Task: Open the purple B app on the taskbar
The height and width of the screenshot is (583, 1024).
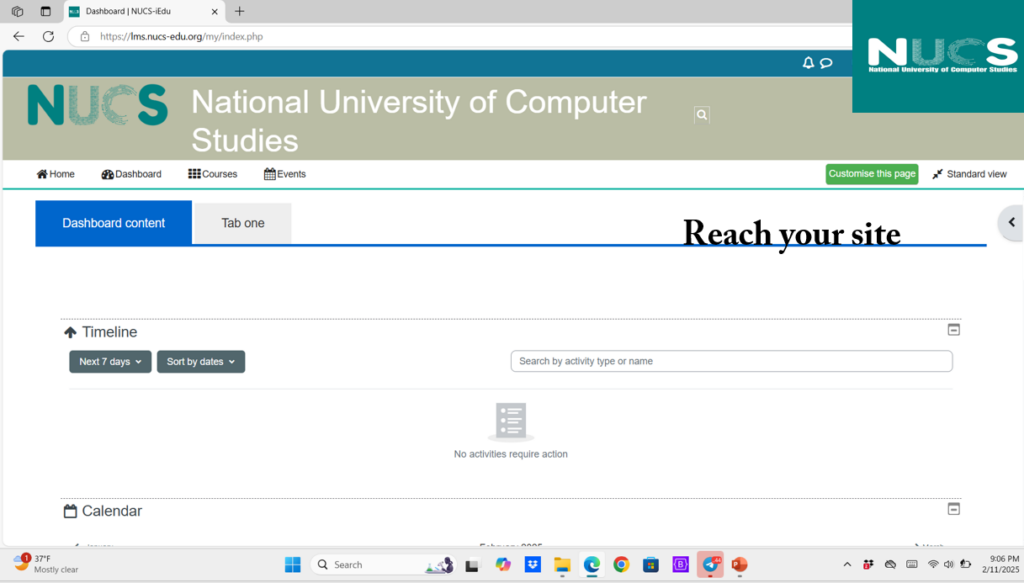Action: tap(680, 565)
